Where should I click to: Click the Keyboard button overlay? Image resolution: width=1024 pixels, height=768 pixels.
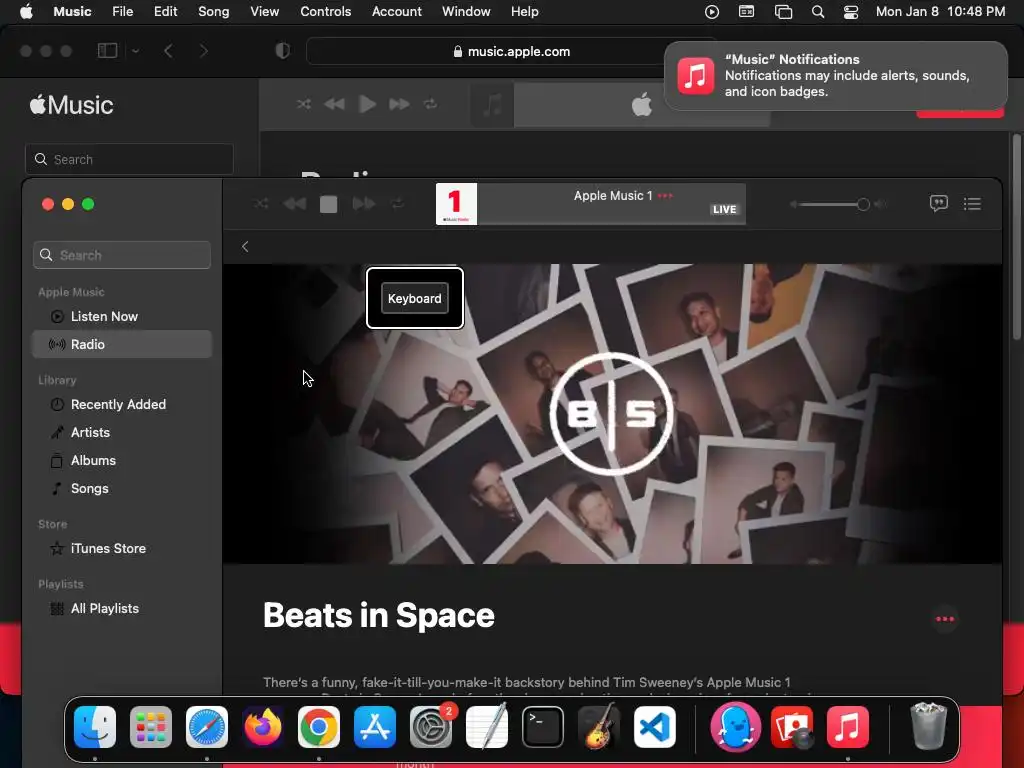[415, 298]
